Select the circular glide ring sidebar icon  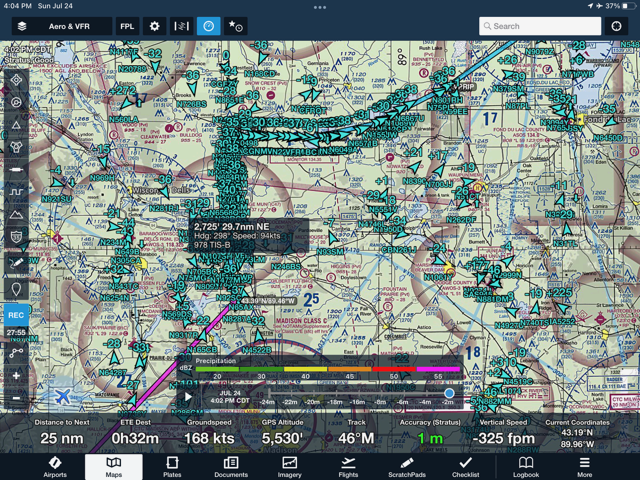pyautogui.click(x=16, y=102)
